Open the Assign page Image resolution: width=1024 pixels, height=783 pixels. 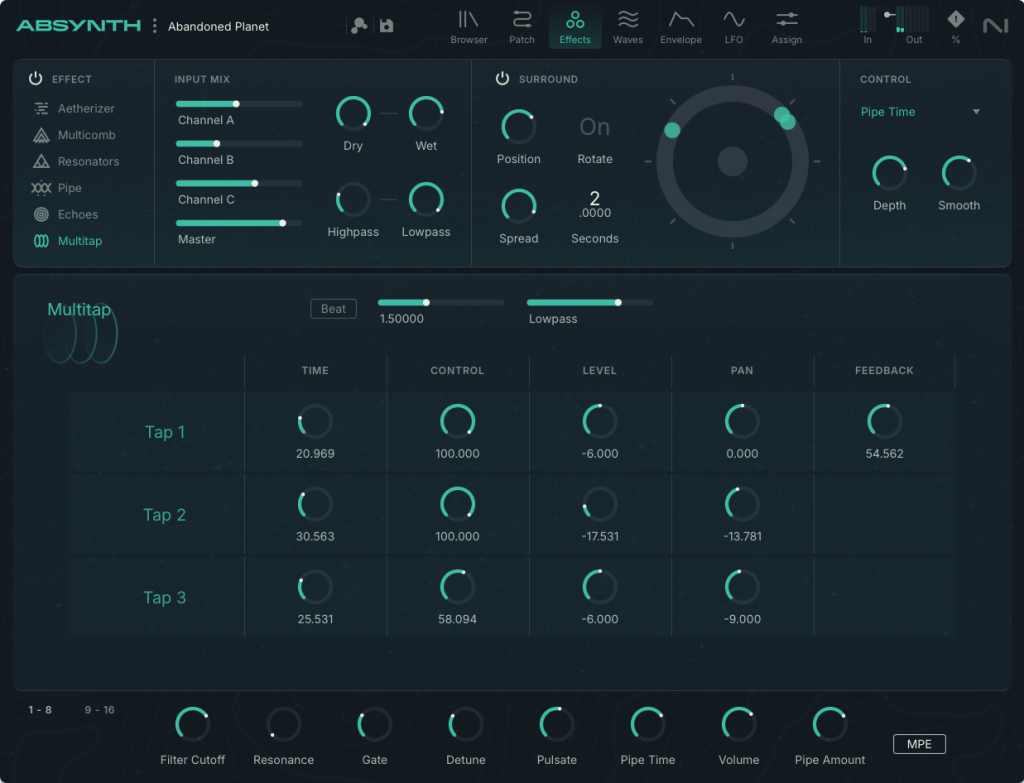(x=787, y=27)
